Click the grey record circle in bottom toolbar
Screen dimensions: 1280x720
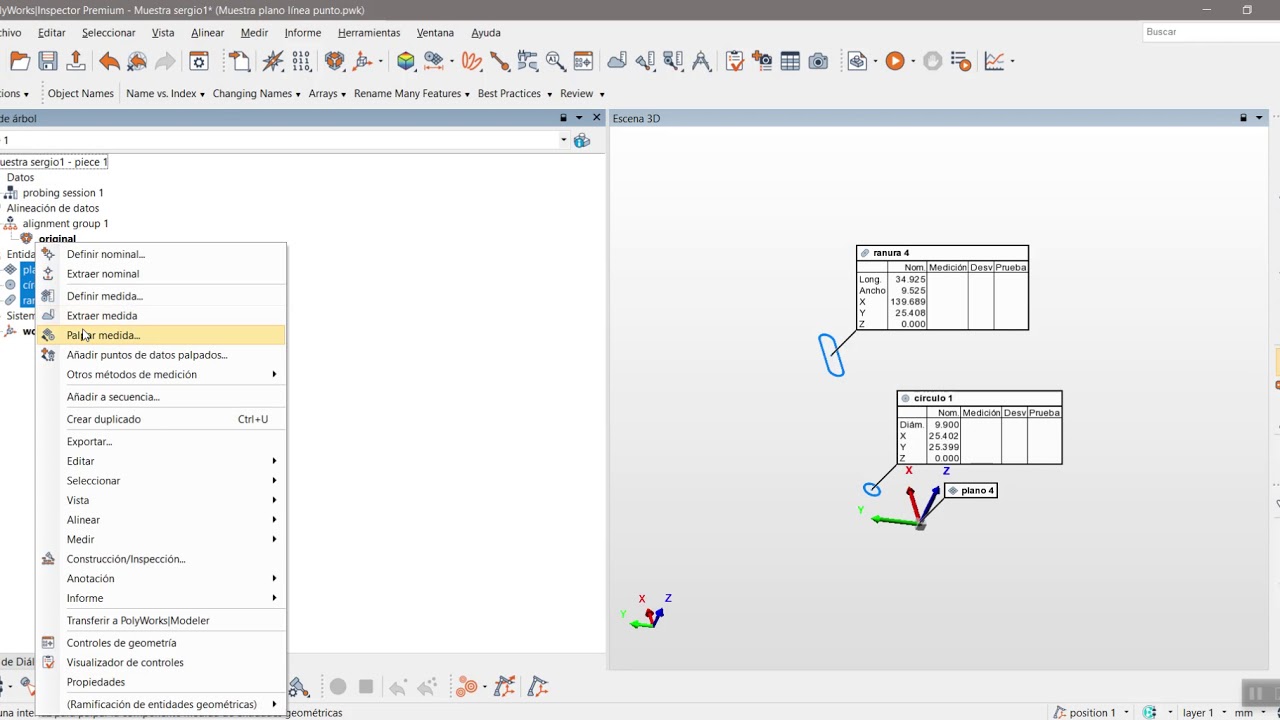(338, 687)
